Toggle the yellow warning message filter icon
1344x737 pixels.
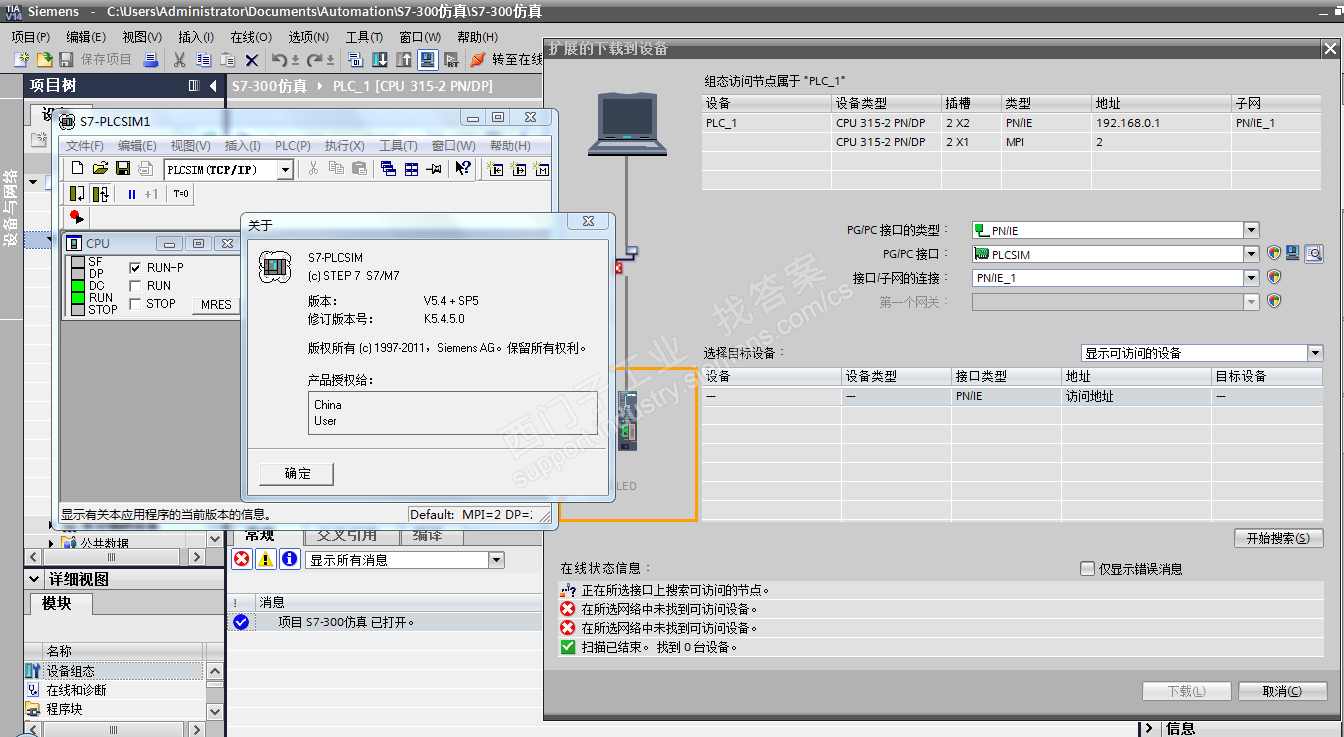click(265, 560)
